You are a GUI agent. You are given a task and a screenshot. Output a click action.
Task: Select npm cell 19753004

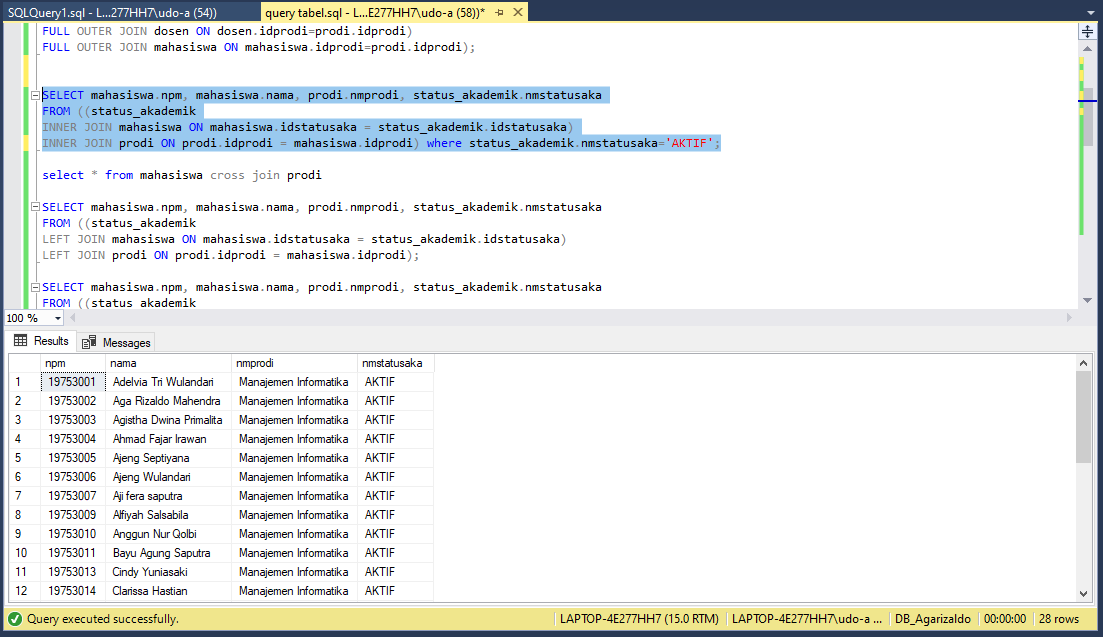point(73,439)
